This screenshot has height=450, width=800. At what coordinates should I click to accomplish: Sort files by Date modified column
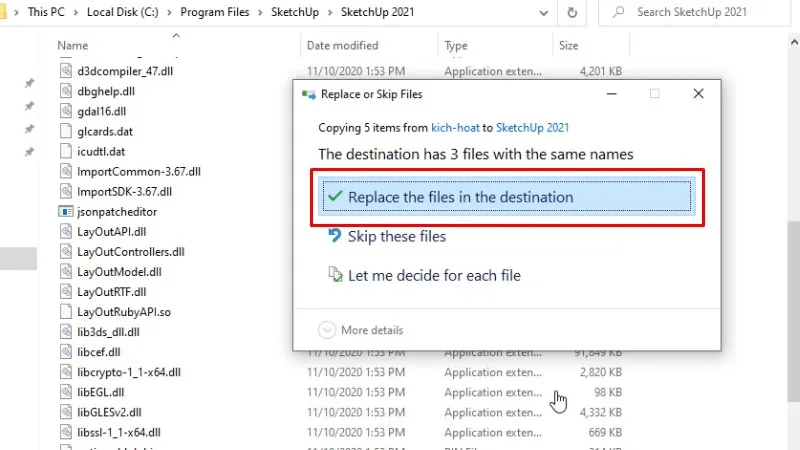click(x=341, y=46)
